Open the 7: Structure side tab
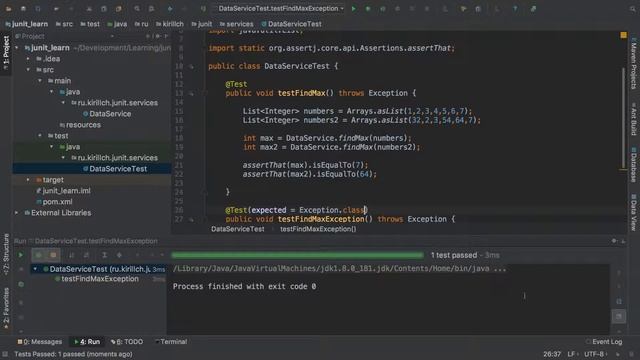 (6, 255)
